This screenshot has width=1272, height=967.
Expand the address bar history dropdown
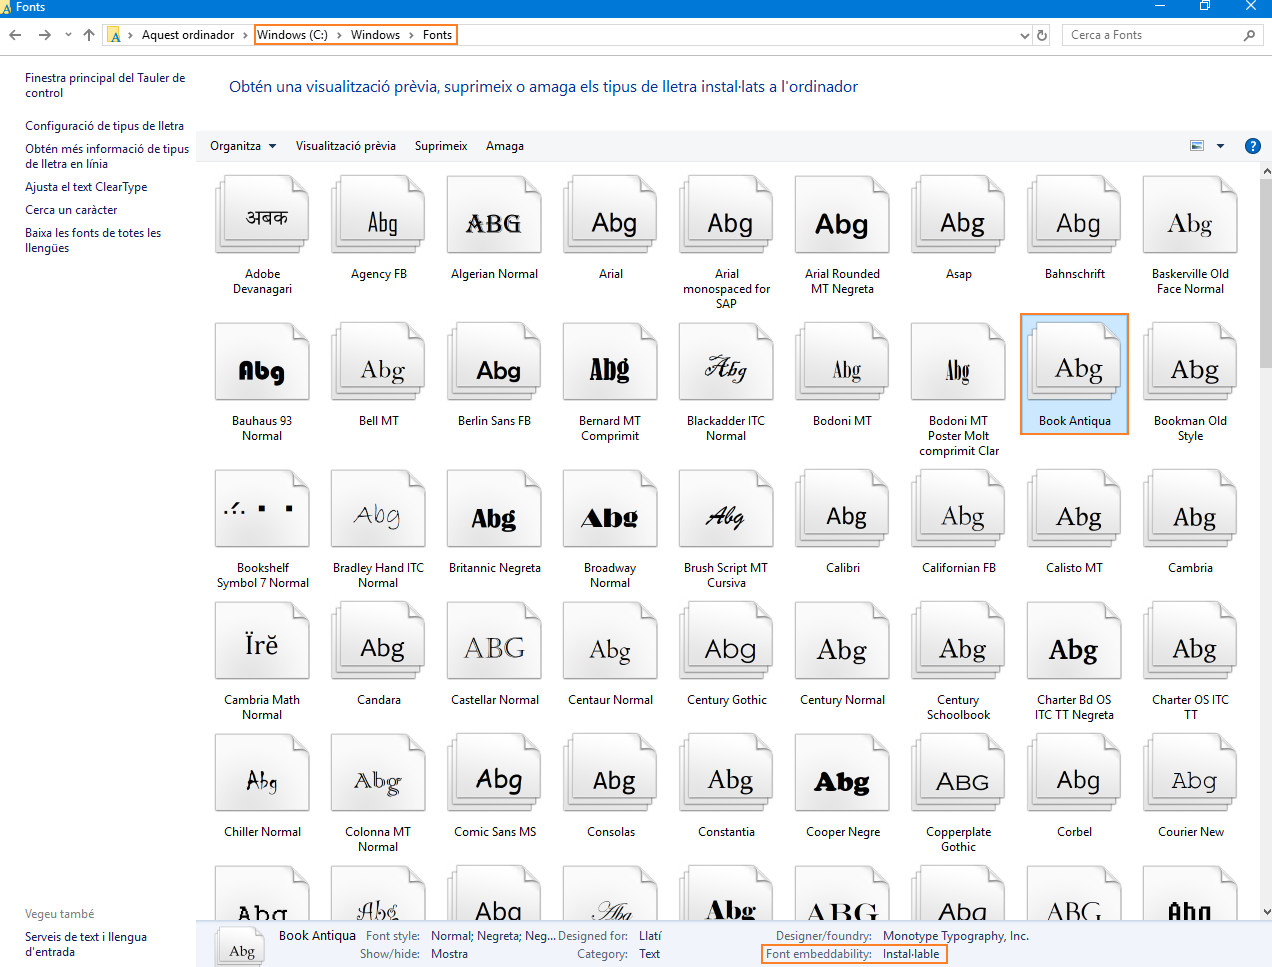click(1024, 35)
